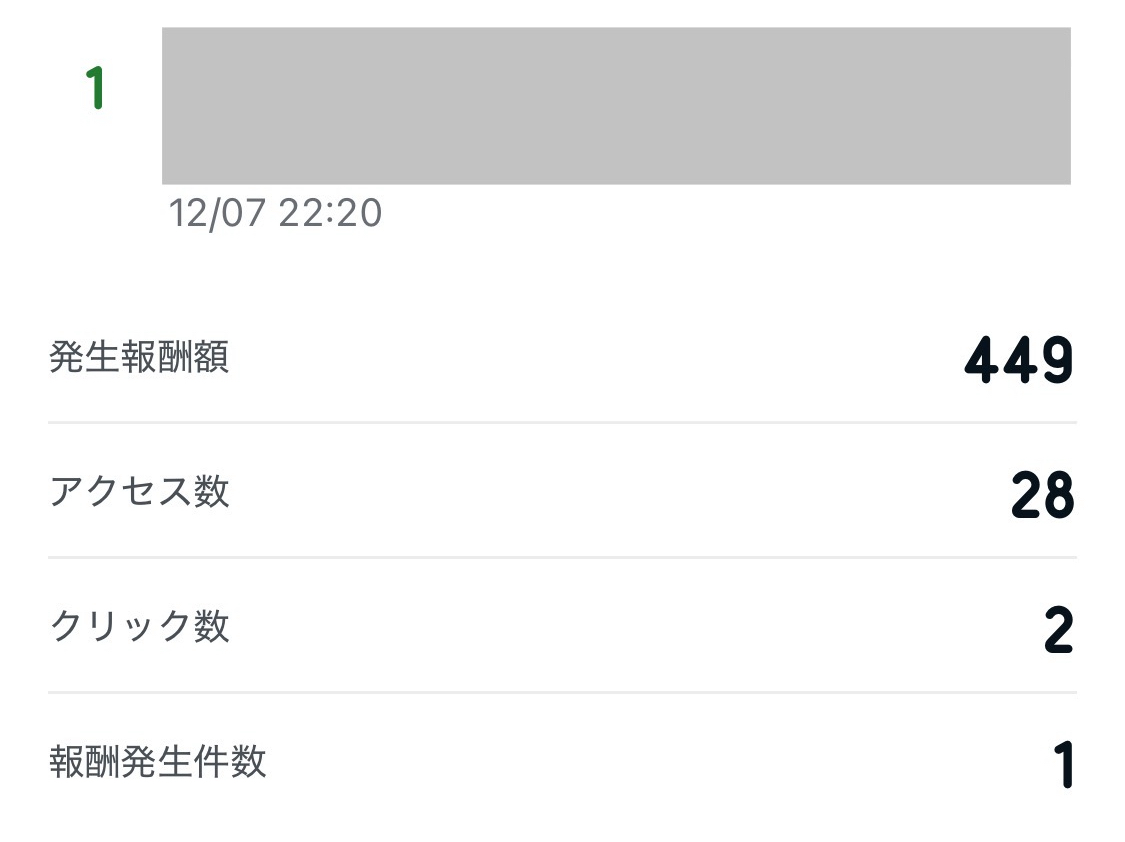Click the digit 8 in 28
The height and width of the screenshot is (842, 1125).
tap(1059, 496)
